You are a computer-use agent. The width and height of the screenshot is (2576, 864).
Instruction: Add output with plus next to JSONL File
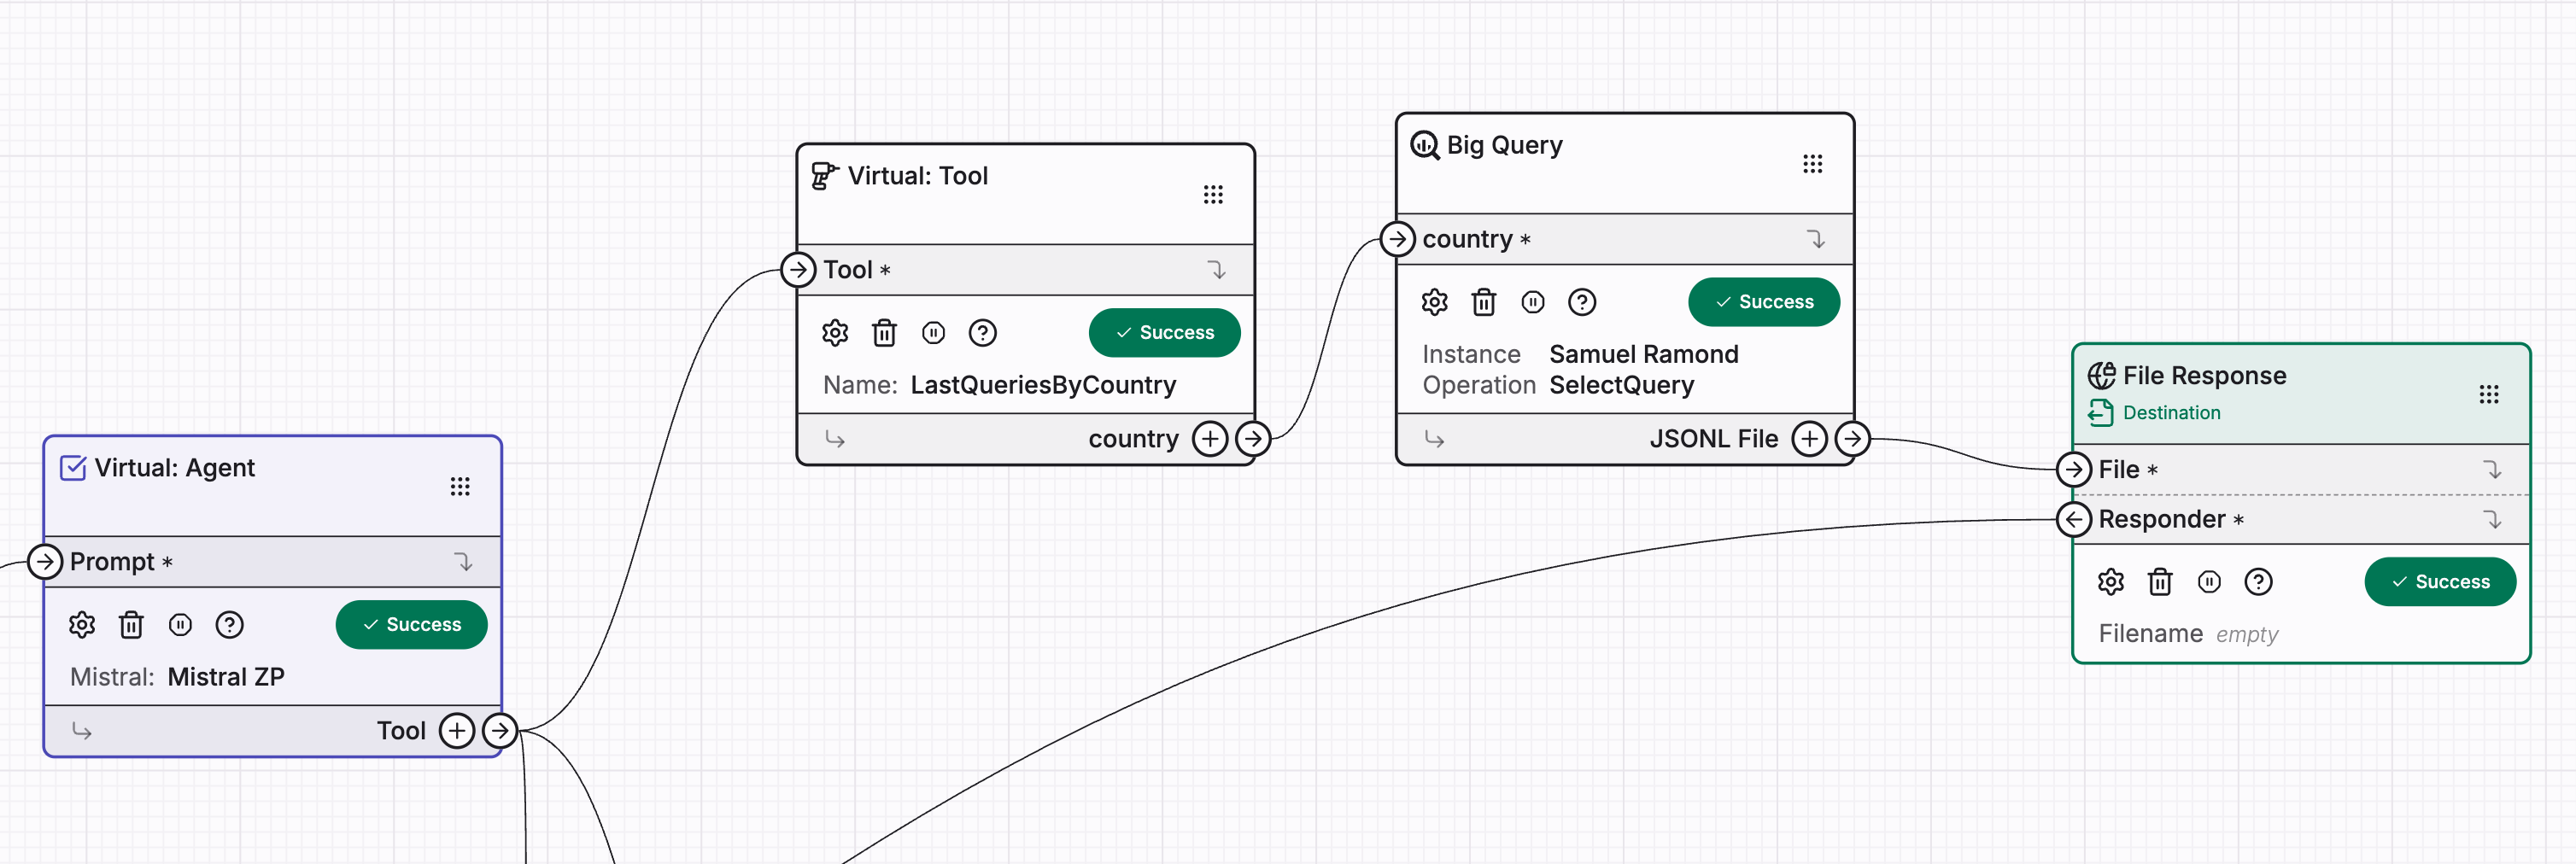click(1809, 439)
